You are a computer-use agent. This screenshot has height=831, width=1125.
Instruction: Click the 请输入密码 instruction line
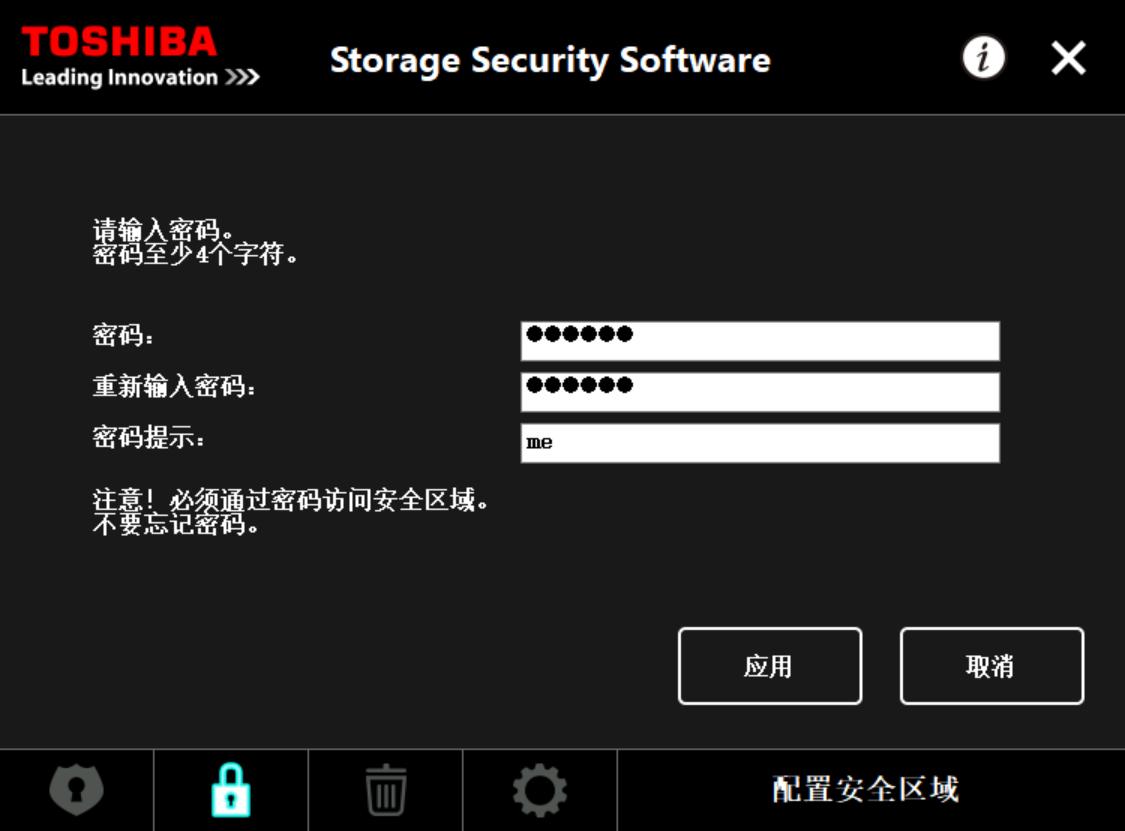click(164, 233)
